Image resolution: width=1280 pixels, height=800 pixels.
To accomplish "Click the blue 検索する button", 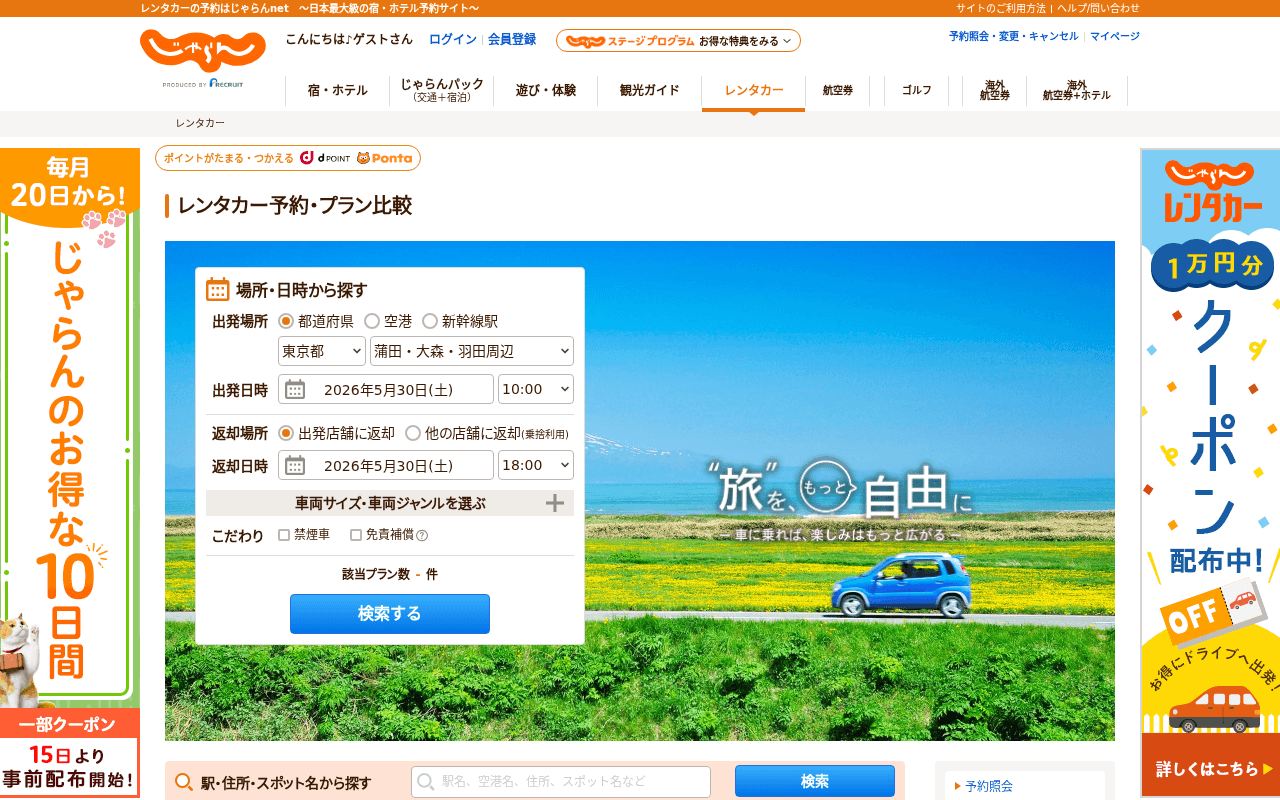I will point(390,614).
